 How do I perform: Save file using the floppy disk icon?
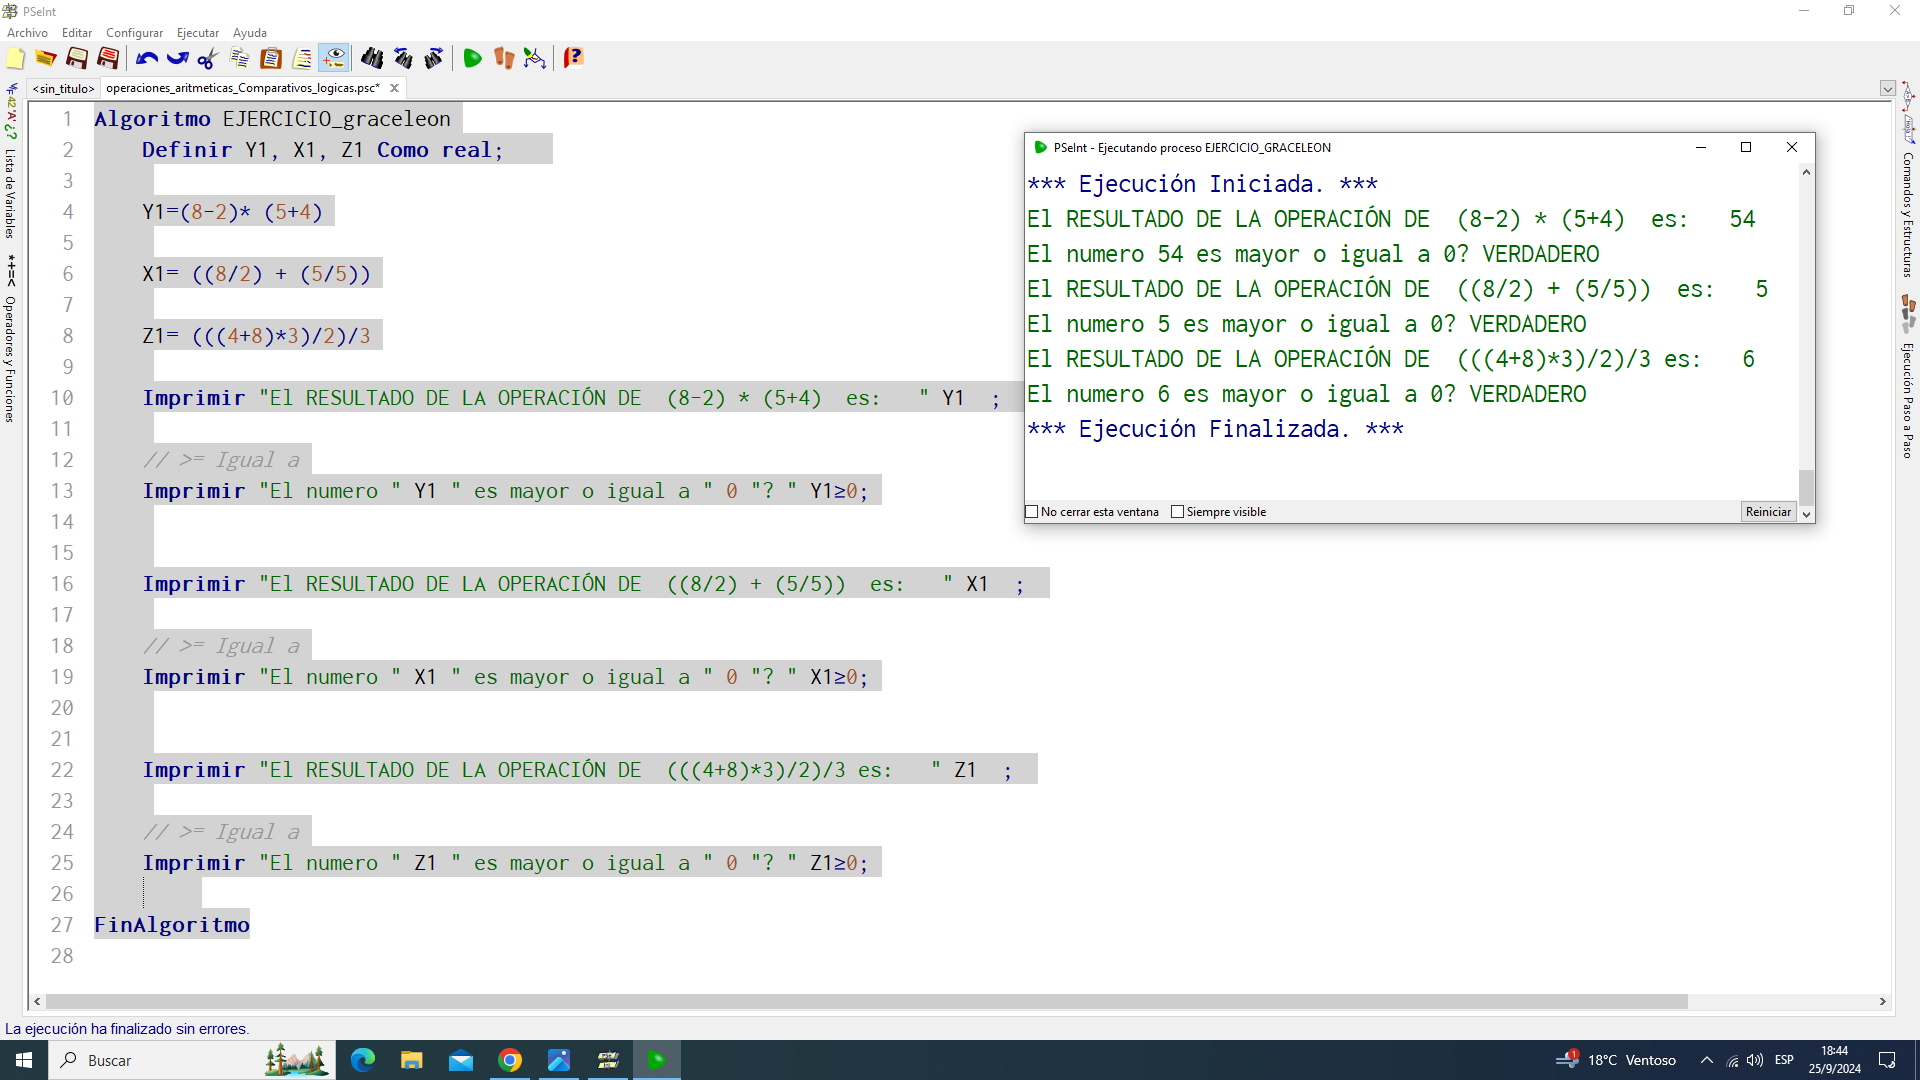(77, 59)
